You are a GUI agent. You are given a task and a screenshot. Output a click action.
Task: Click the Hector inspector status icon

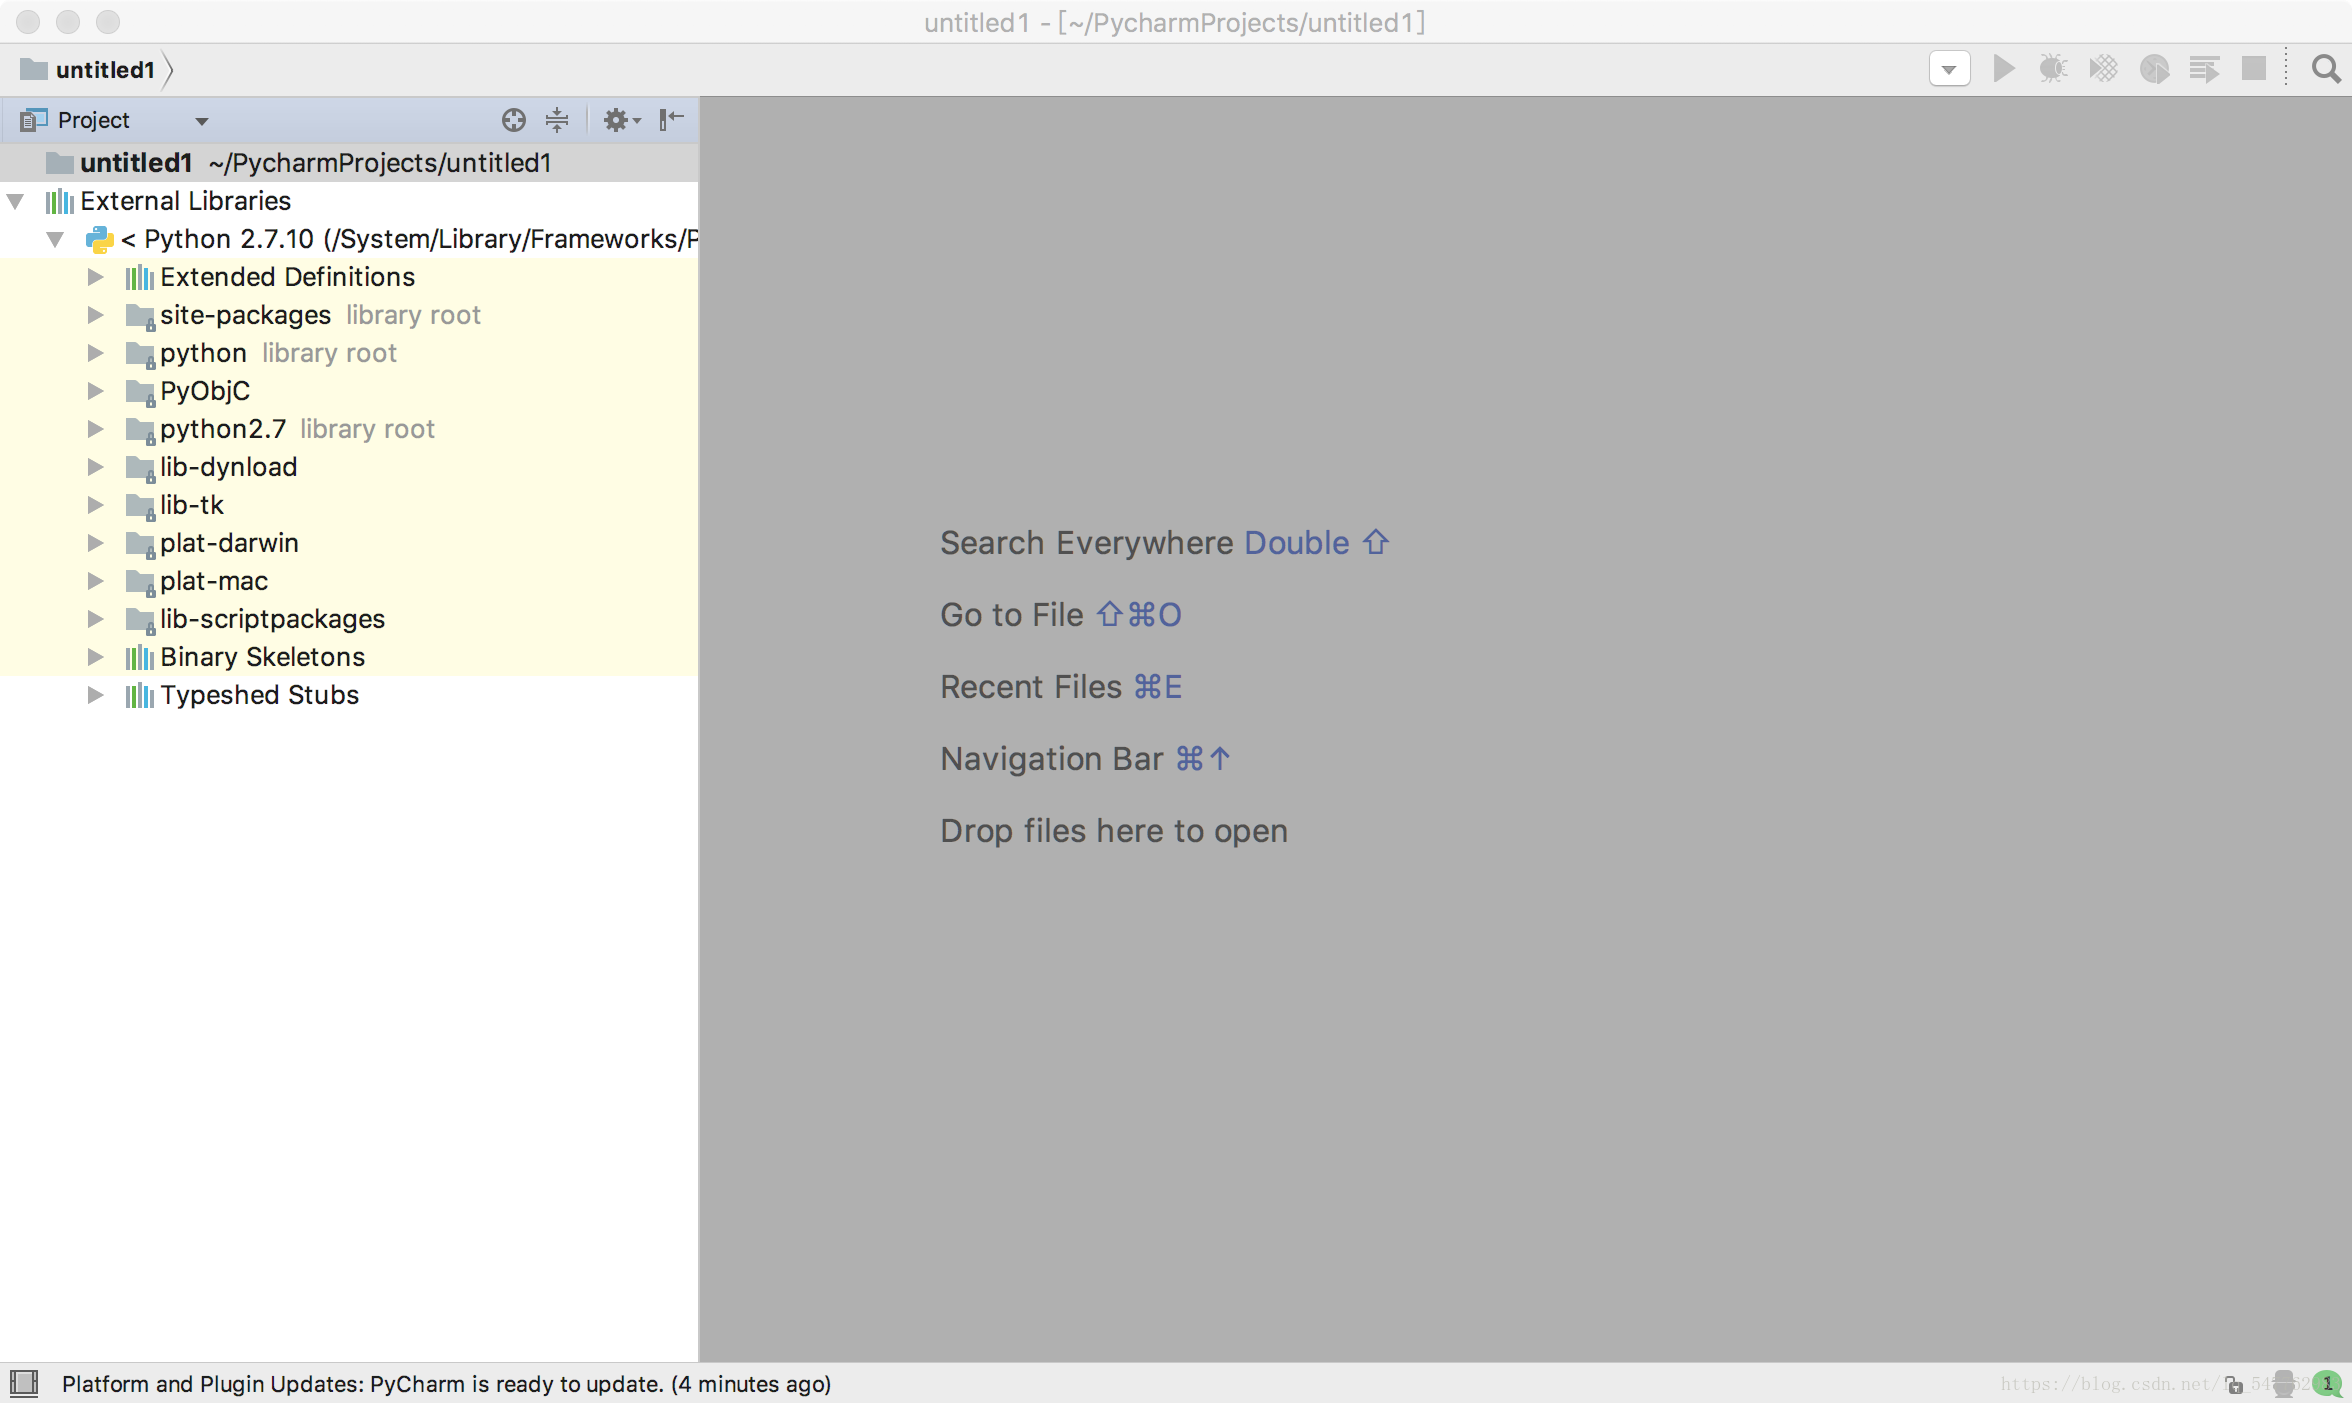tap(2284, 1384)
